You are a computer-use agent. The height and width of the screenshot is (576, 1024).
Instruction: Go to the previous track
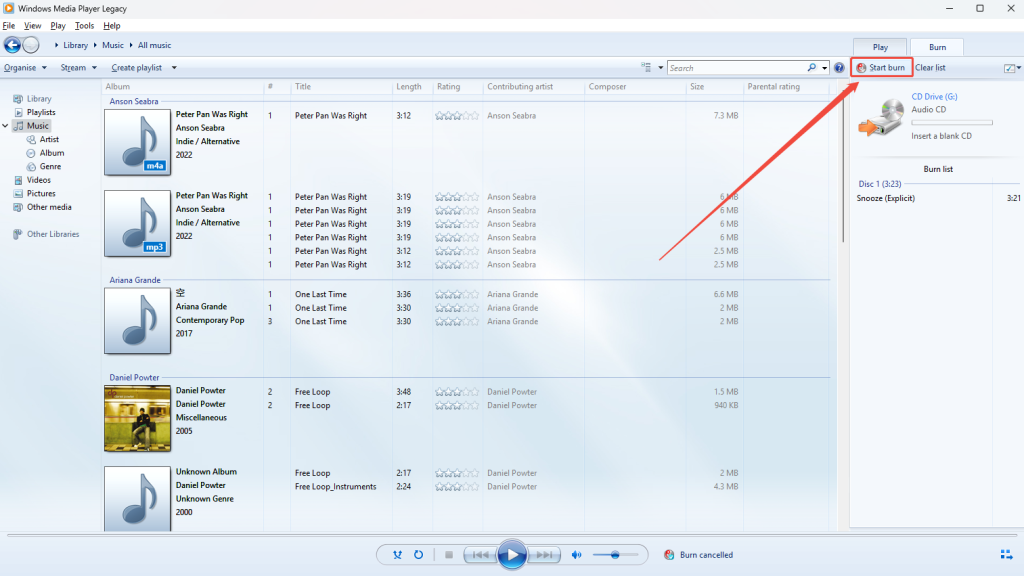click(x=482, y=555)
